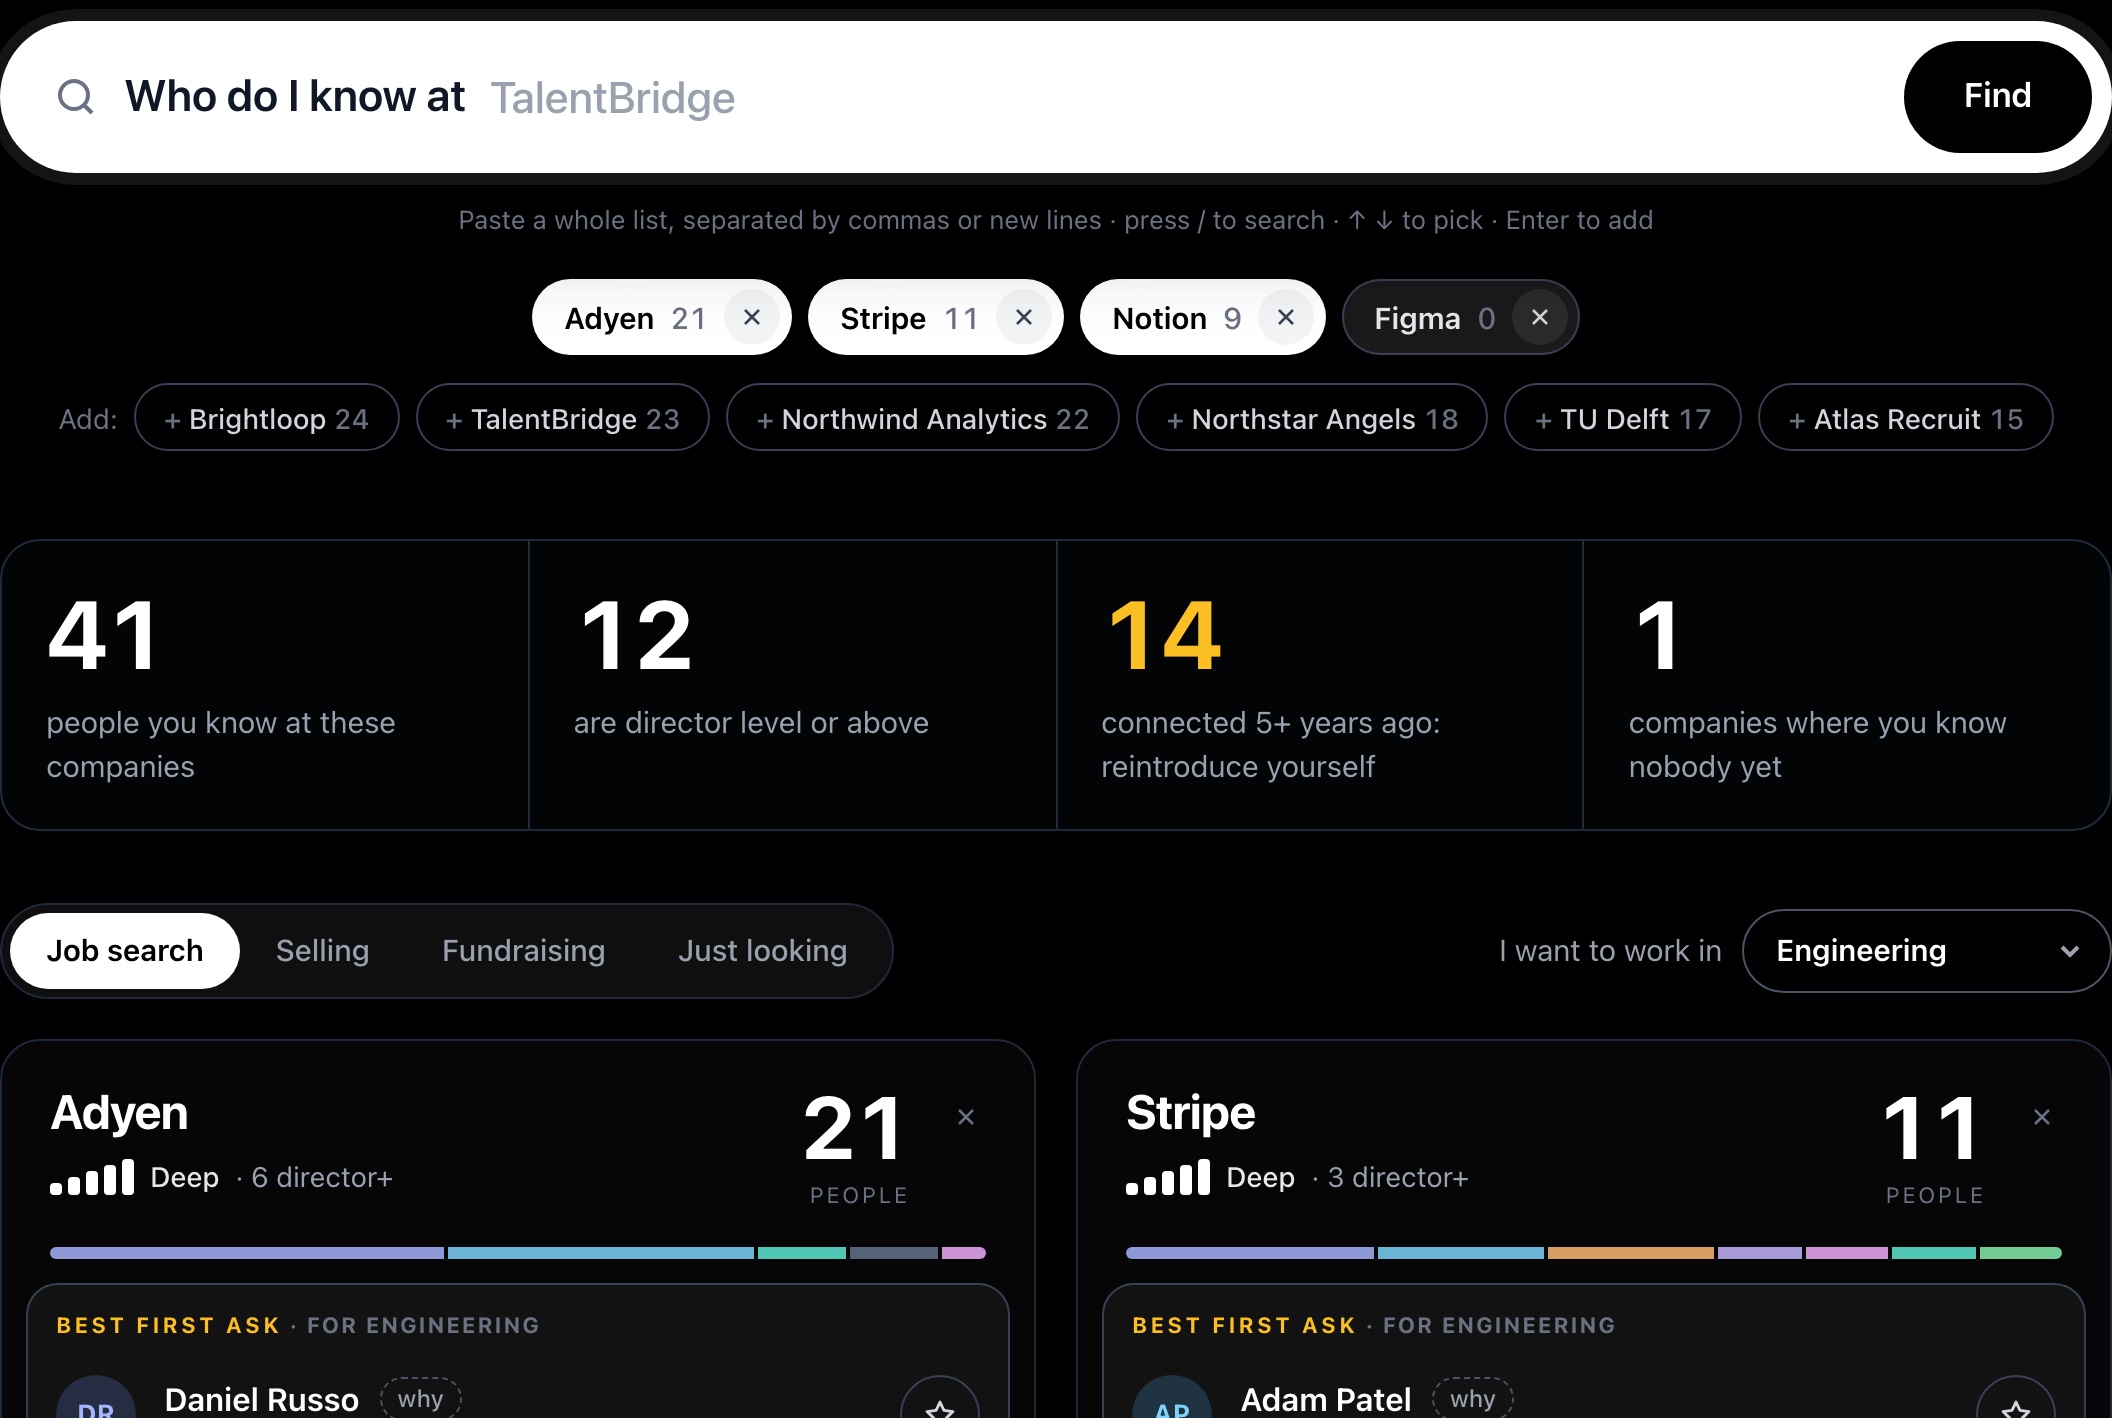The width and height of the screenshot is (2112, 1418).
Task: Open Daniel Russo's profile name
Action: 262,1400
